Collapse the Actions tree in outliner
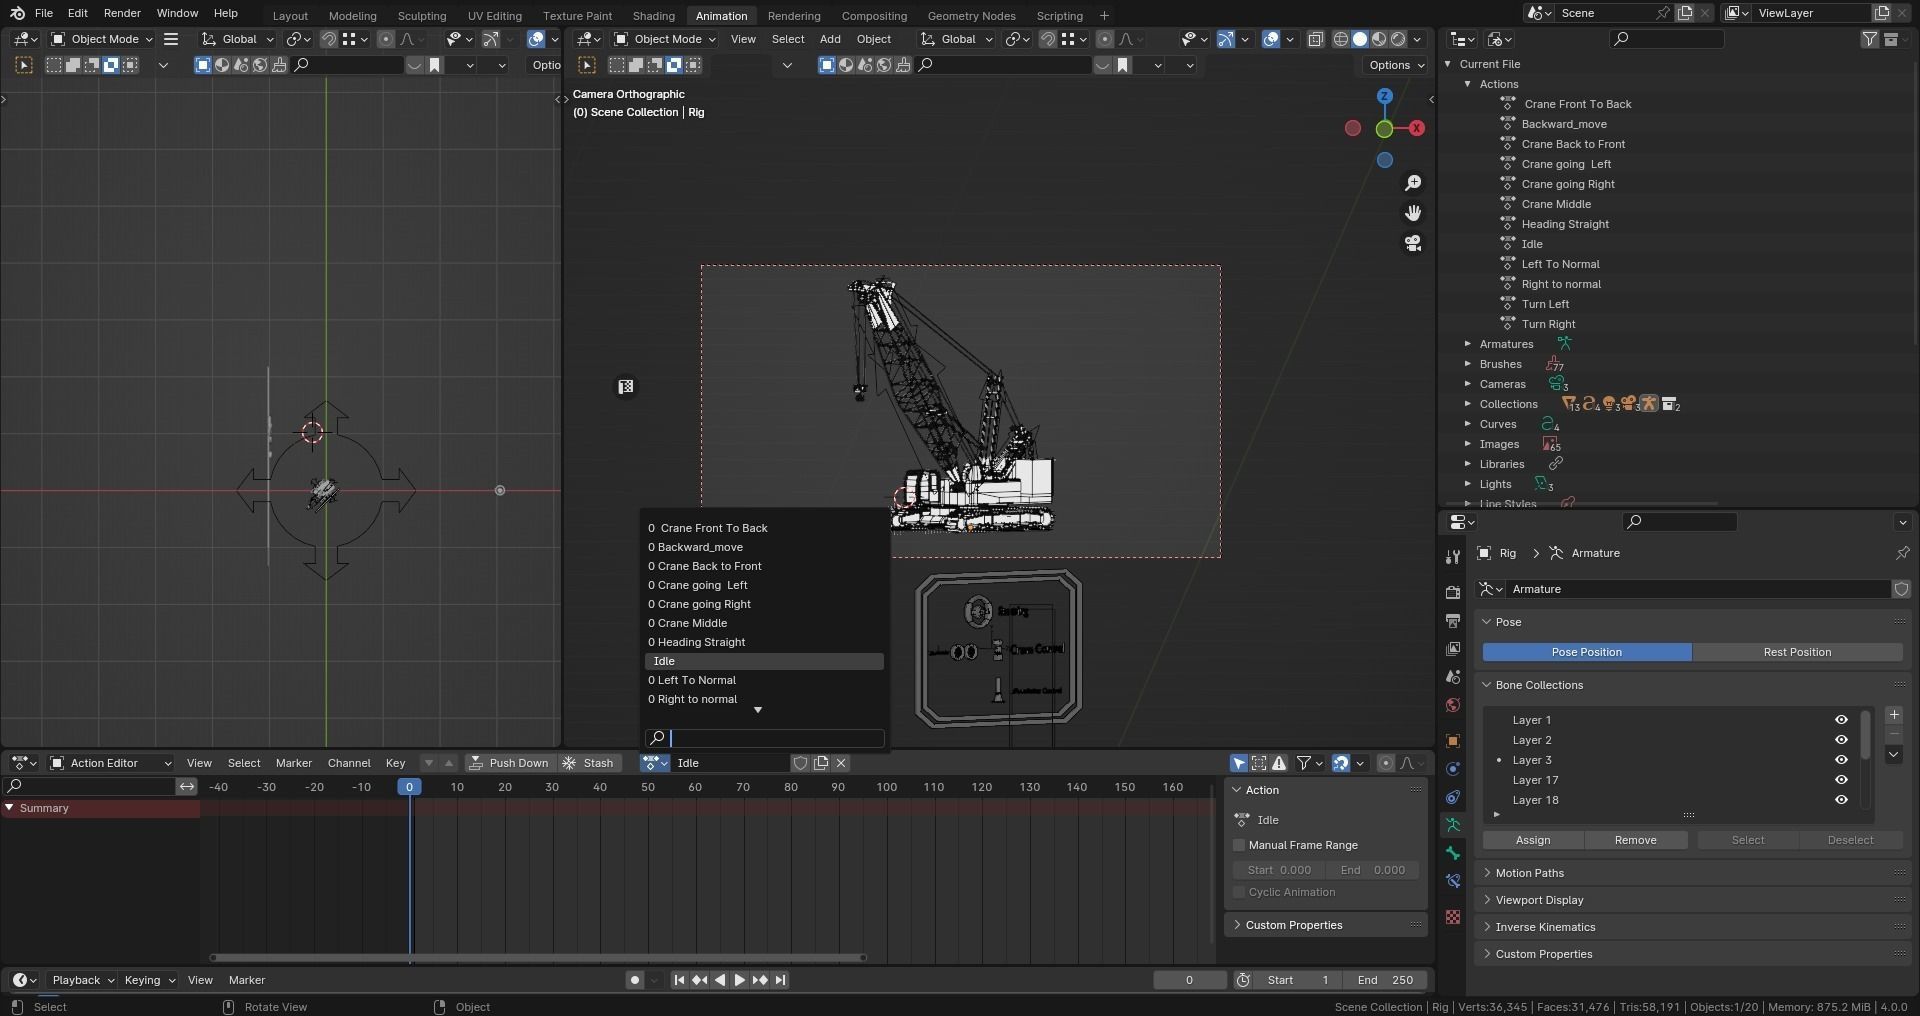This screenshot has width=1920, height=1016. pyautogui.click(x=1468, y=84)
